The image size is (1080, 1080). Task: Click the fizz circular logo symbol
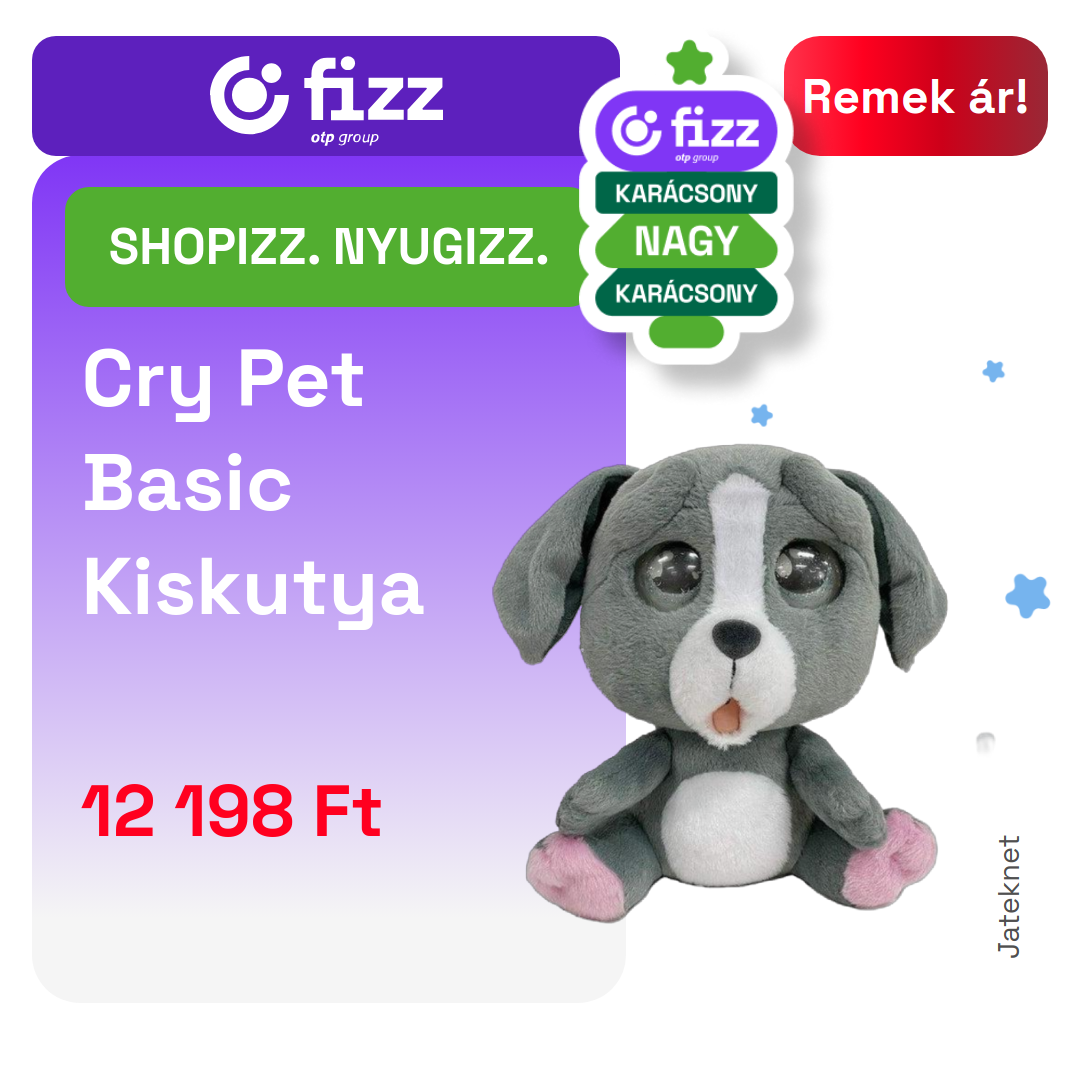pos(249,95)
